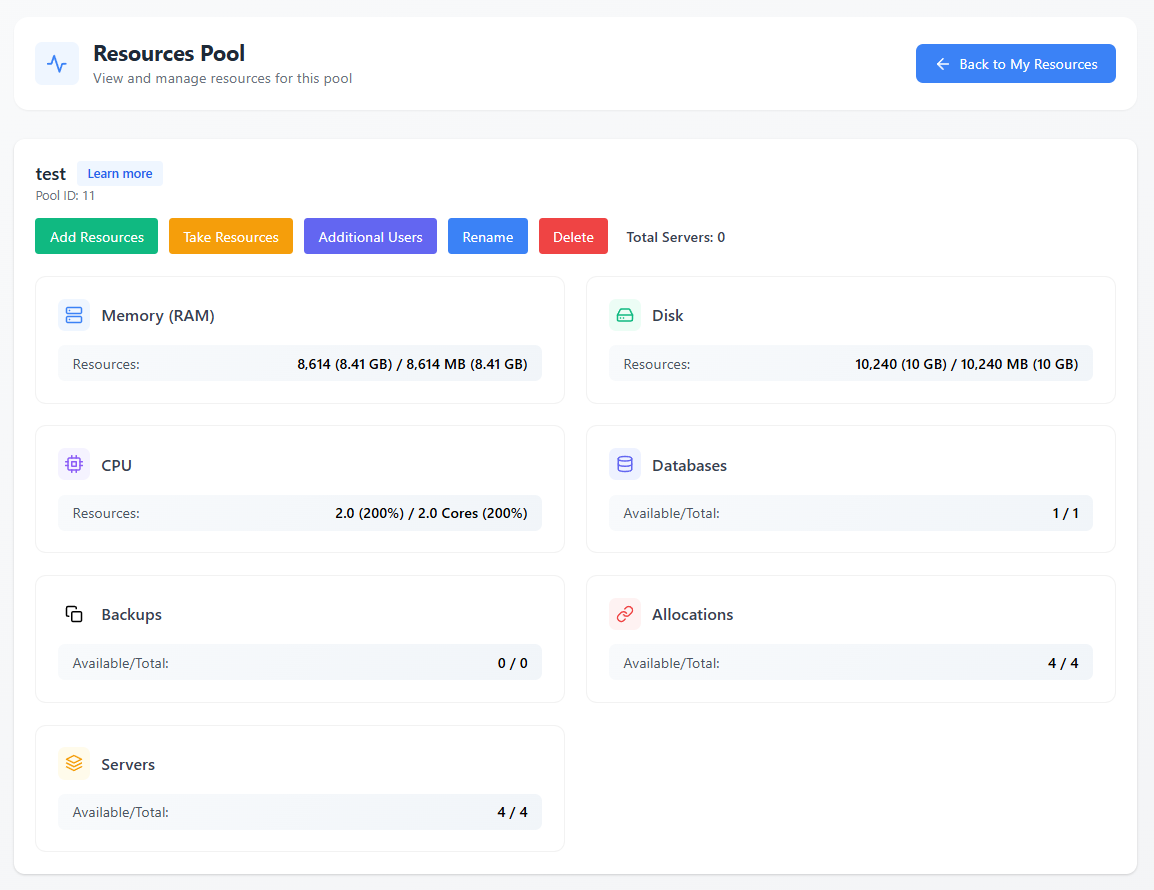
Task: Click the Servers value '4 / 4'
Action: 512,812
